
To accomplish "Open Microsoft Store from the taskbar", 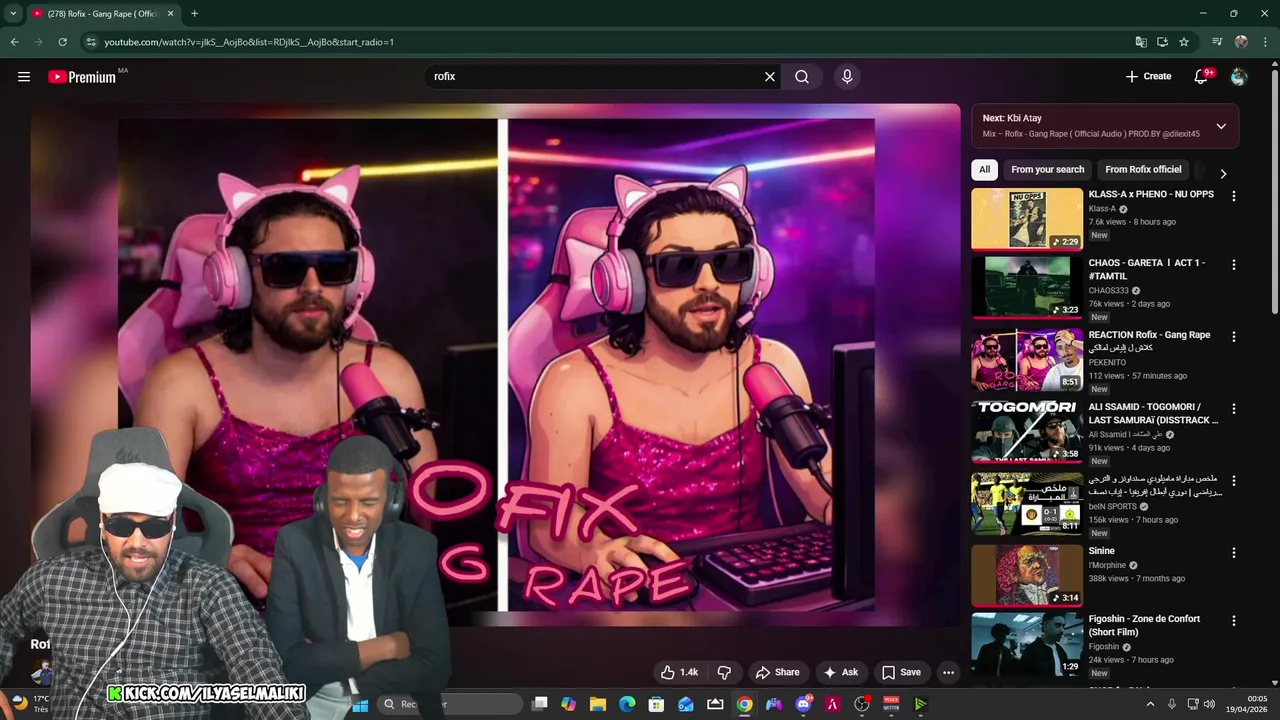I will pyautogui.click(x=656, y=704).
